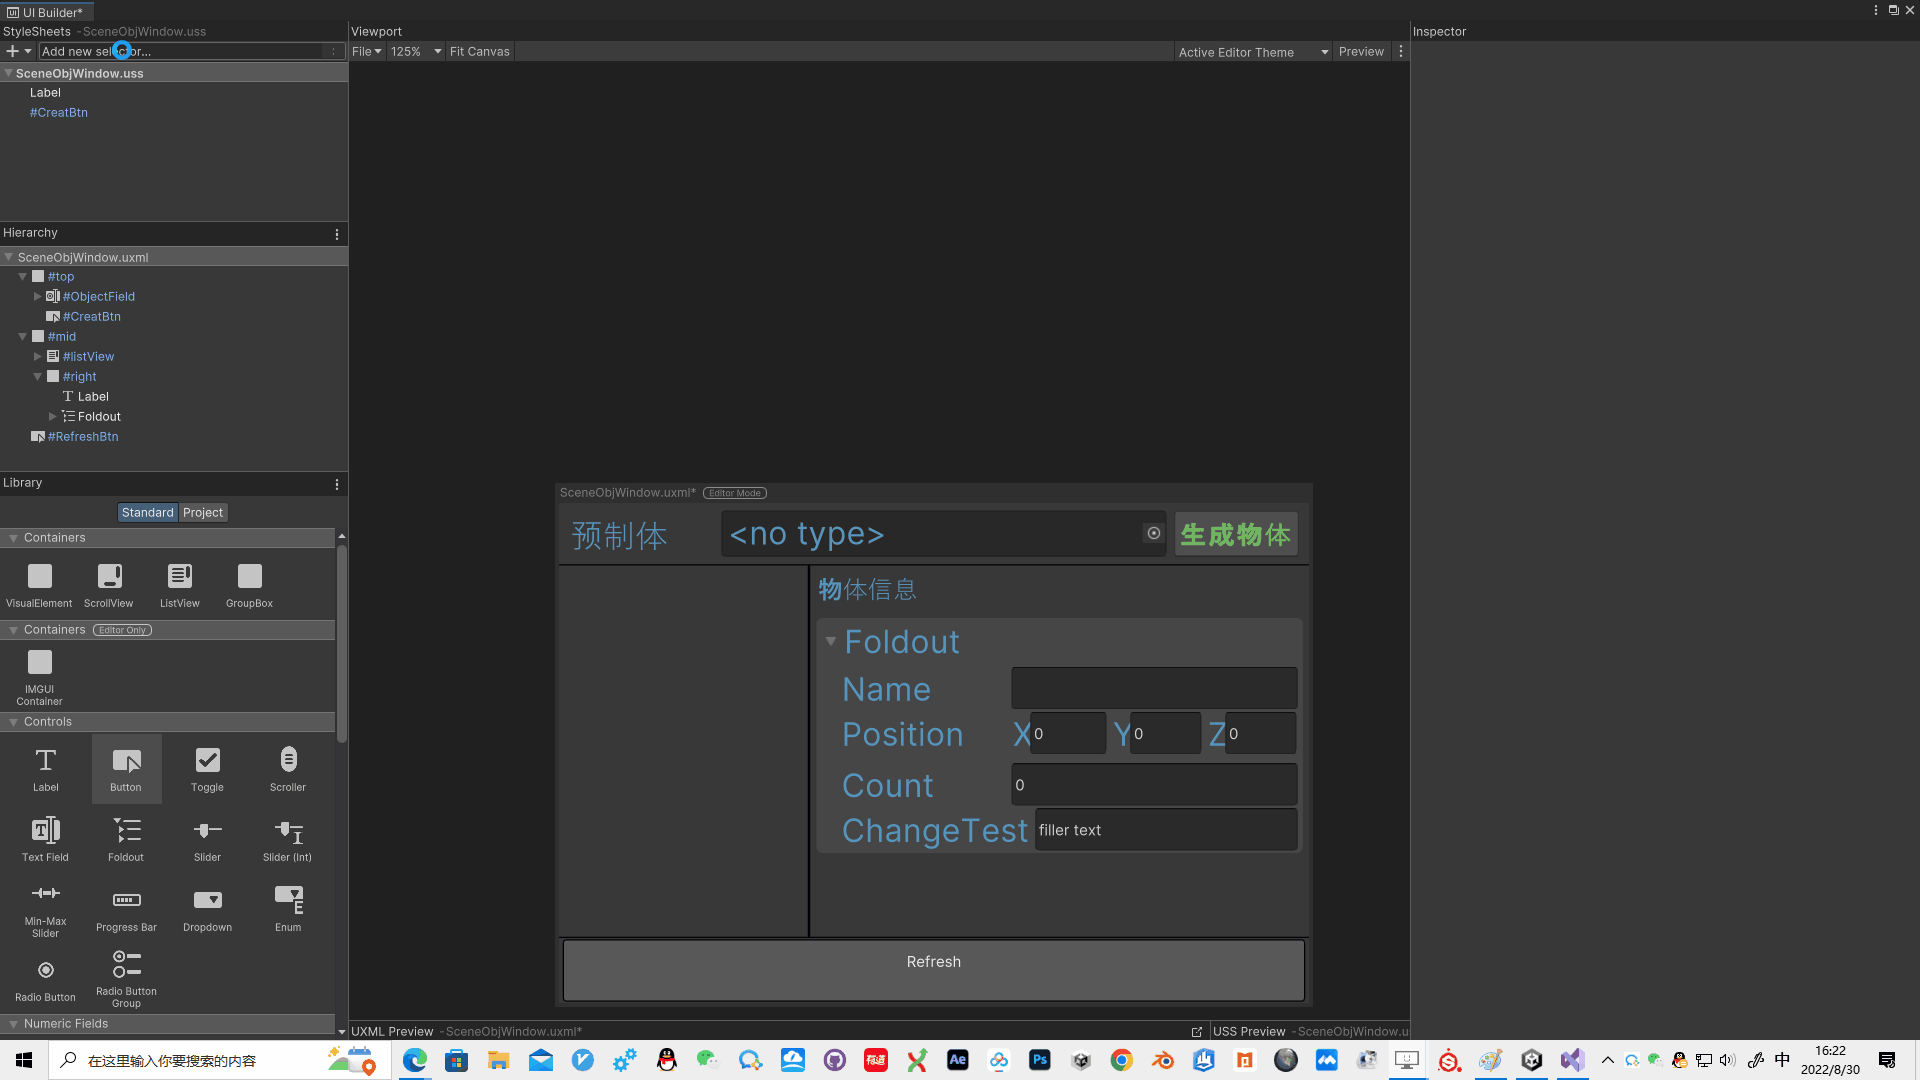Image resolution: width=1920 pixels, height=1080 pixels.
Task: Open the Active Editor Theme dropdown
Action: pyautogui.click(x=1251, y=51)
